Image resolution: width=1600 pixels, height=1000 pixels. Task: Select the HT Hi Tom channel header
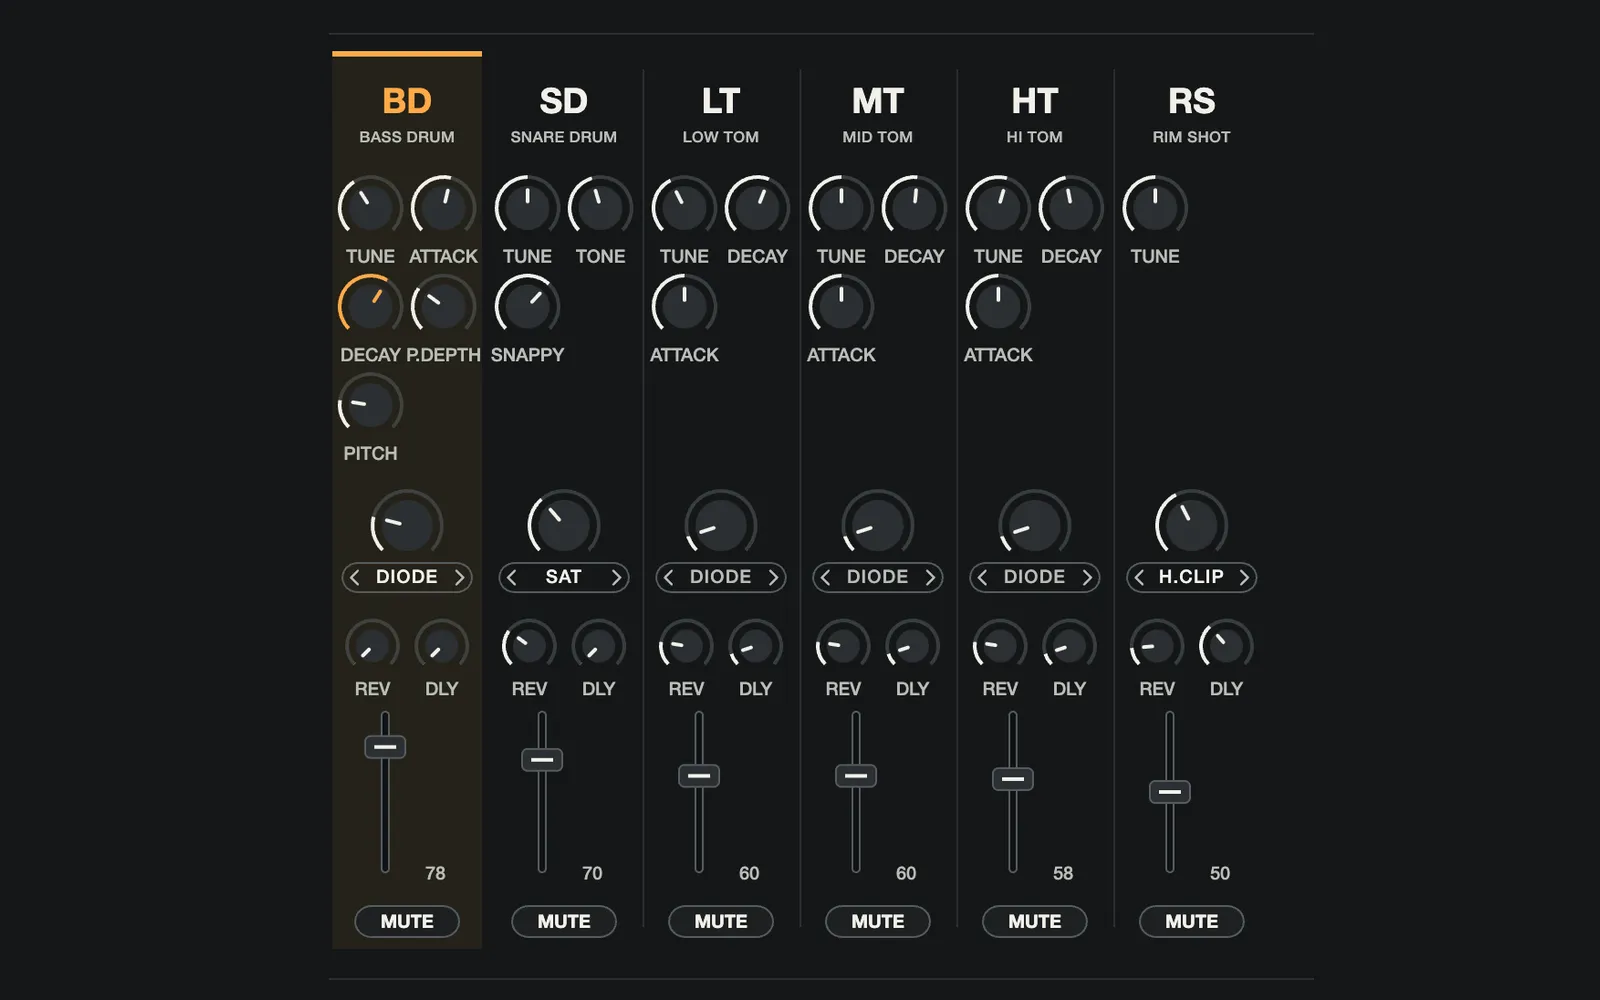1035,115
